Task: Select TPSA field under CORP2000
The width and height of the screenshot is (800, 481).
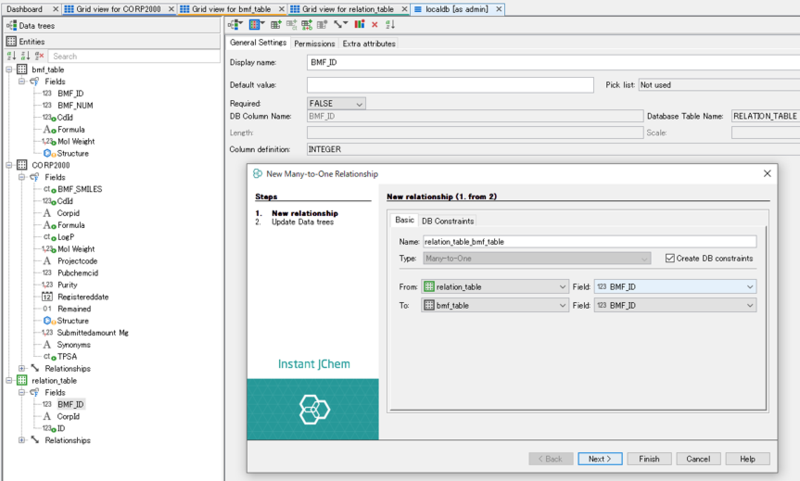Action: coord(67,357)
